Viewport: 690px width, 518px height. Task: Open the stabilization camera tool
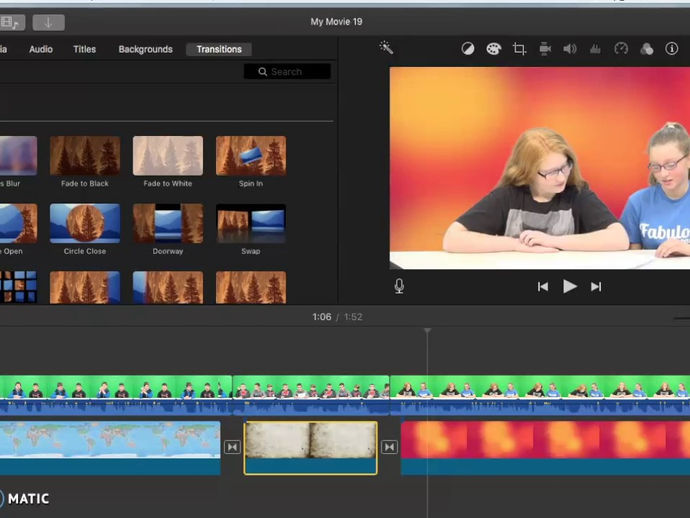545,48
